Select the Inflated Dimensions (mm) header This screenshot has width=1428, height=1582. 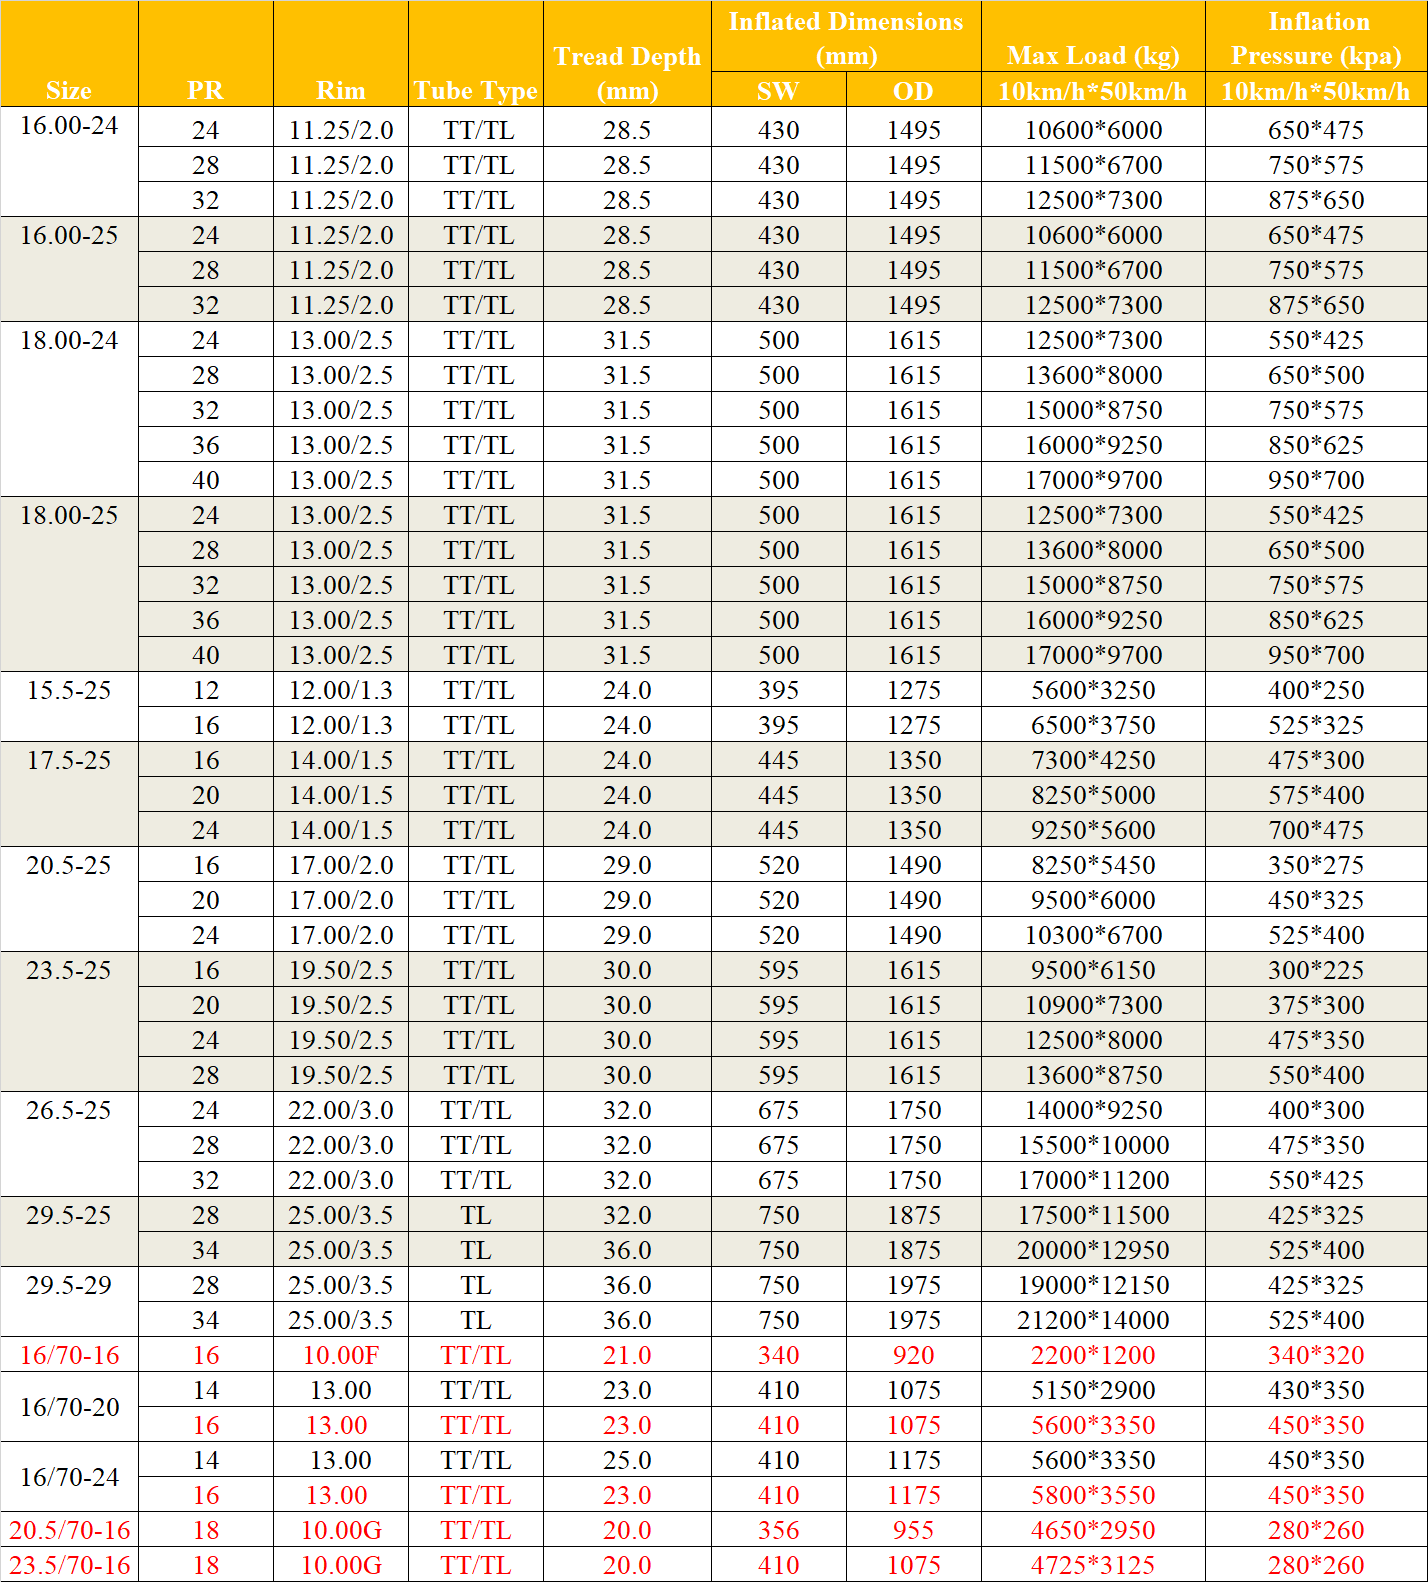(x=846, y=37)
